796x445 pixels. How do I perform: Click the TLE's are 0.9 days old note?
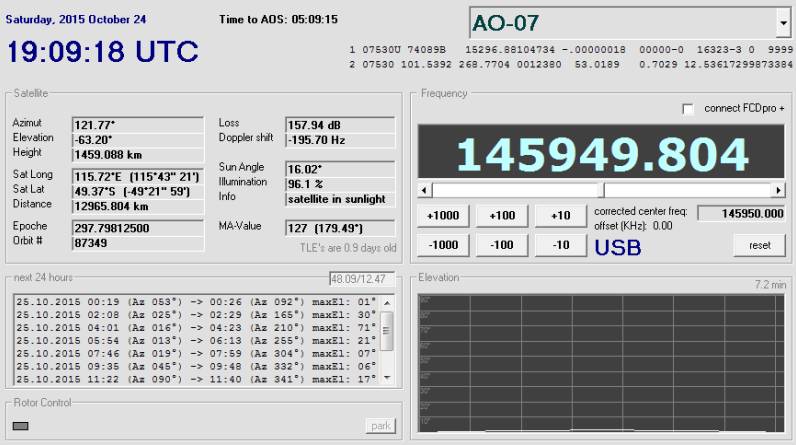(x=348, y=248)
